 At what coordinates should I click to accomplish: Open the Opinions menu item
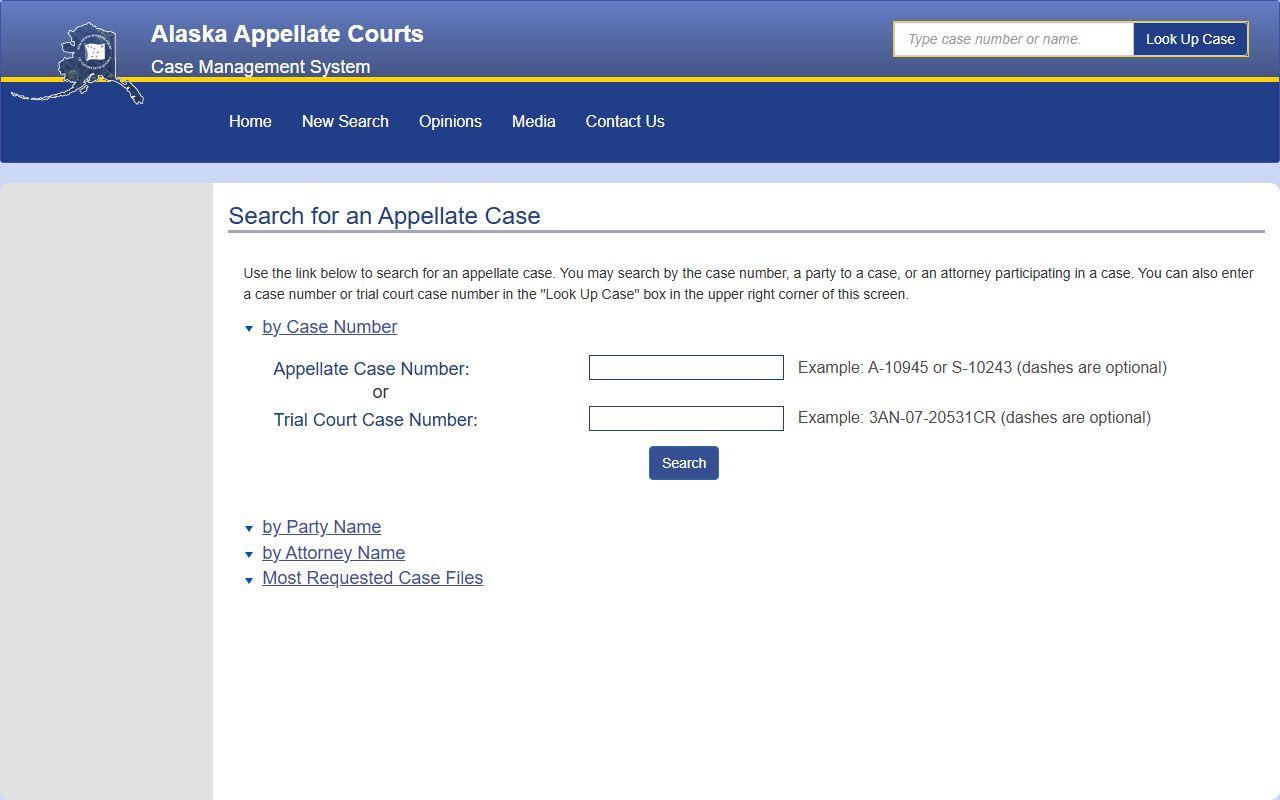(x=450, y=121)
